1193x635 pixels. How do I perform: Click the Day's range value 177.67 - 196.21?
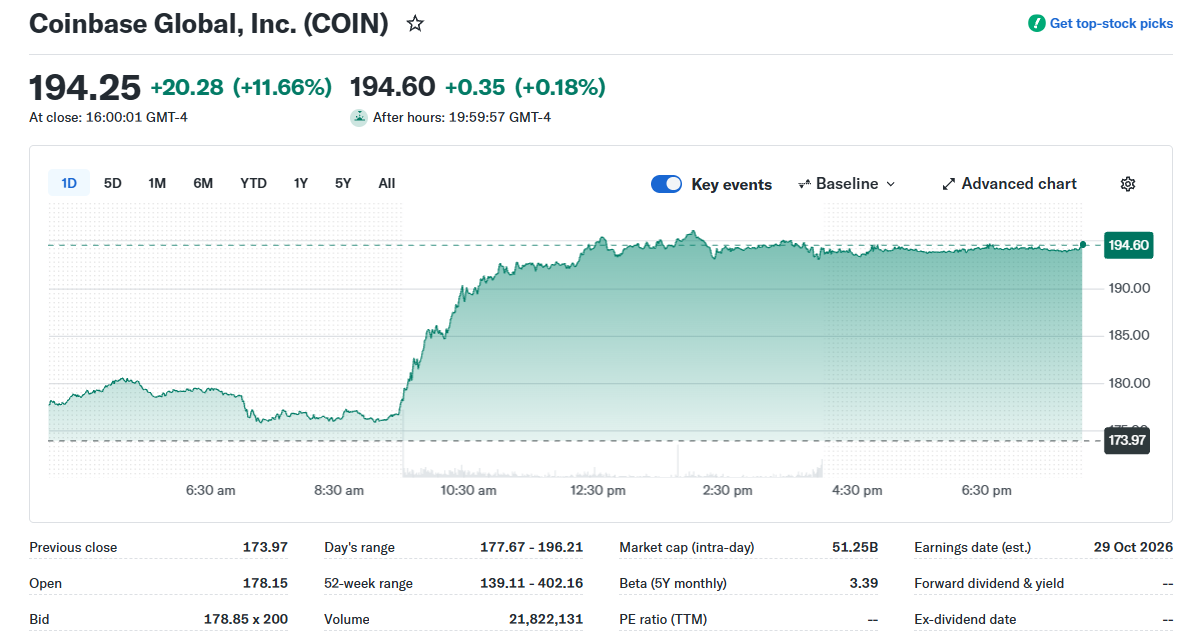pyautogui.click(x=531, y=548)
